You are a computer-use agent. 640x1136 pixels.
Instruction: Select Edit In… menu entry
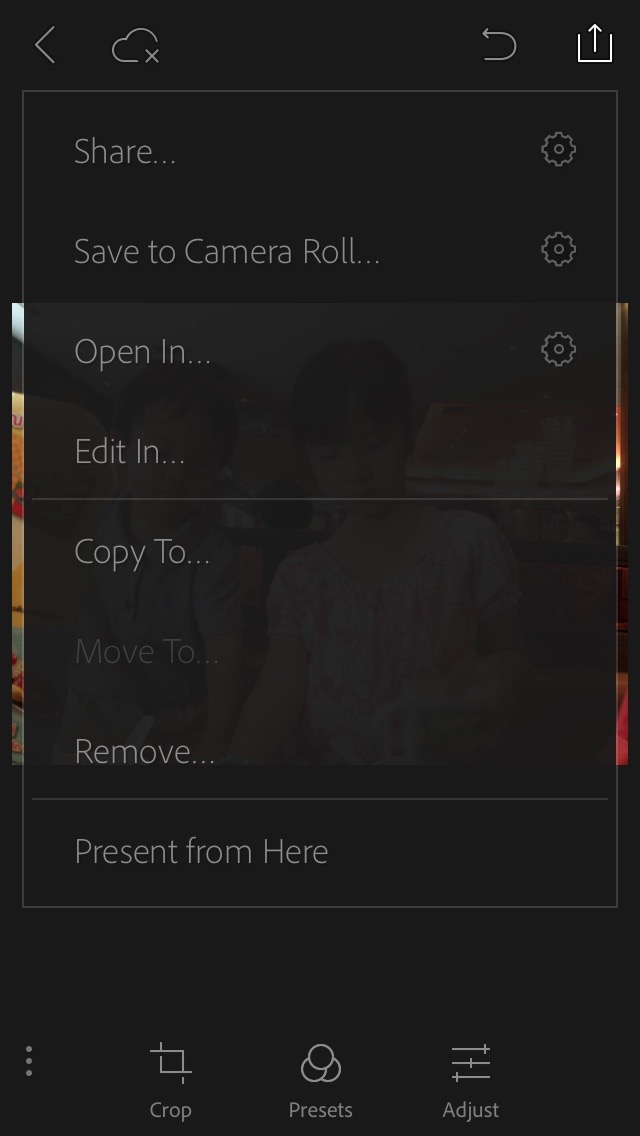130,452
